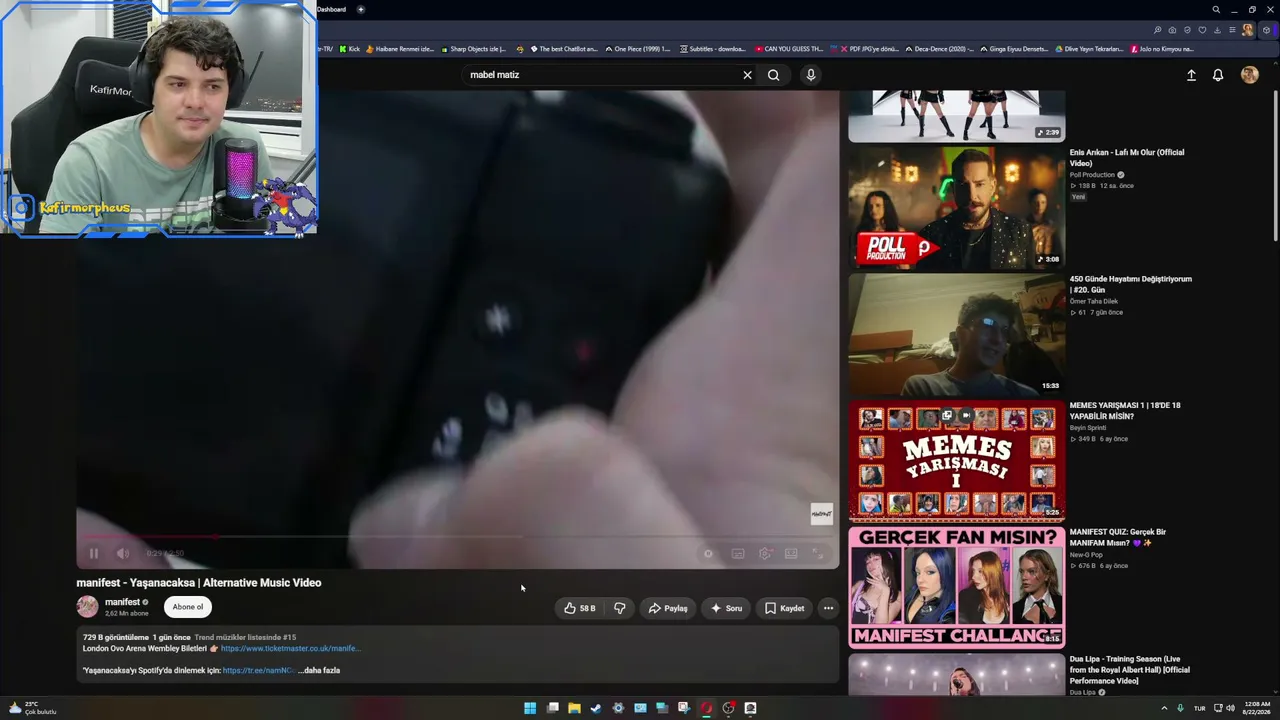This screenshot has height=720, width=1280.
Task: Subscribe with the Abone ol button
Action: coord(187,607)
